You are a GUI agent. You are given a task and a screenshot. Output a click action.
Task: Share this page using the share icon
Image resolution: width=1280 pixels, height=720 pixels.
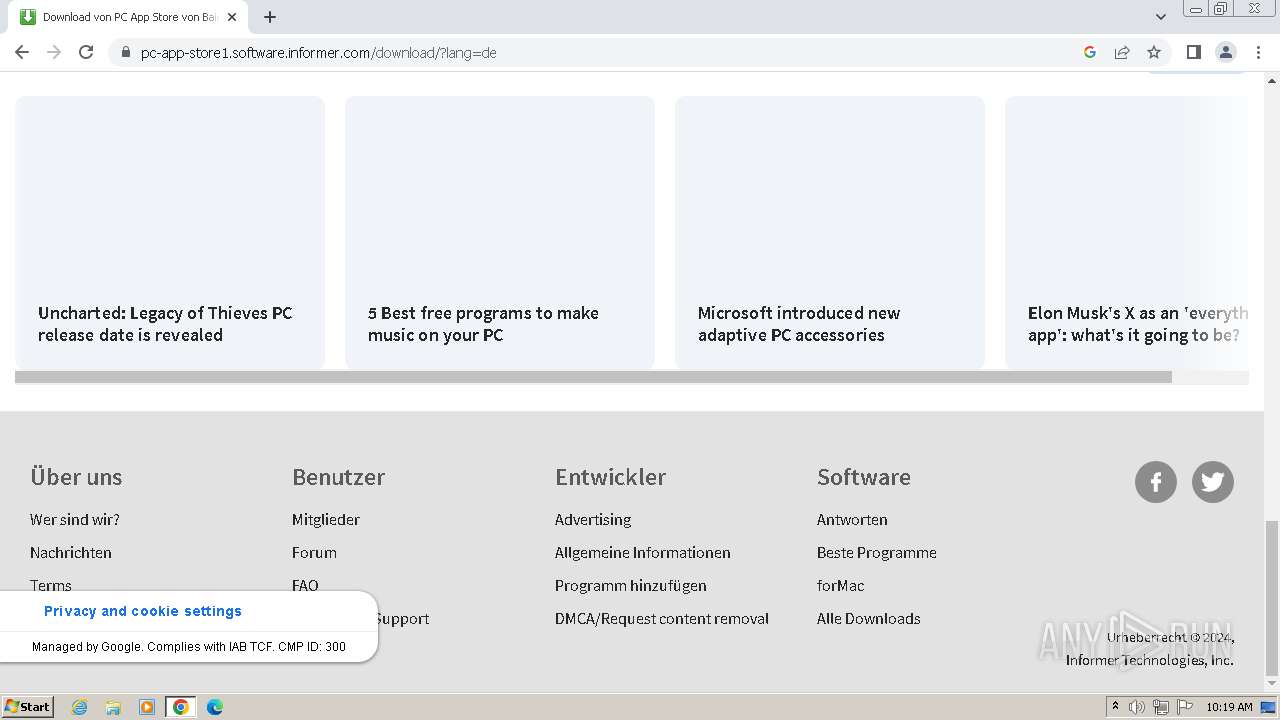tap(1122, 52)
